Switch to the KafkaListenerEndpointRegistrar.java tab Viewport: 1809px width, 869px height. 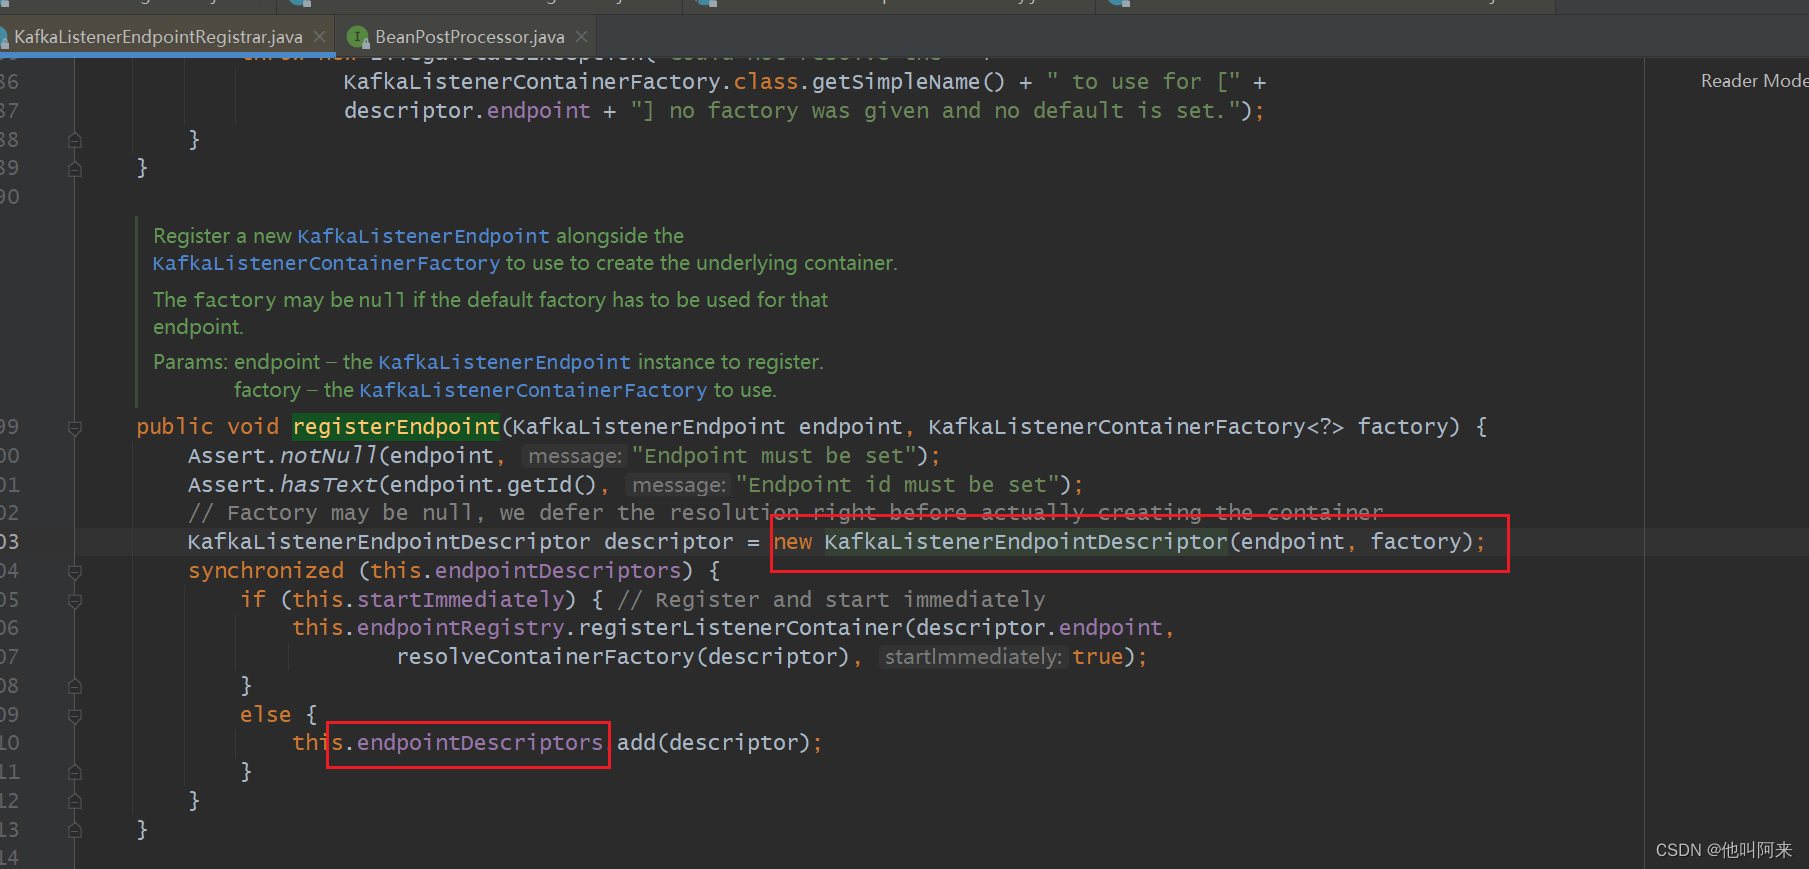(x=158, y=37)
